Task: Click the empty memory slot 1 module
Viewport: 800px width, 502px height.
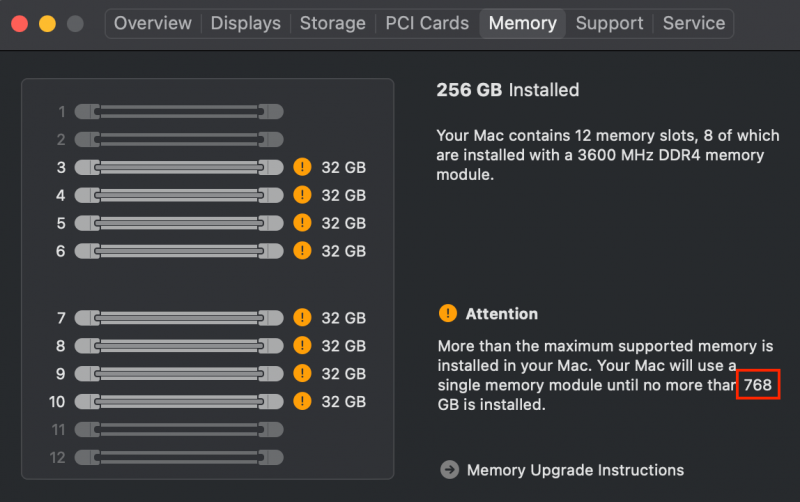Action: 179,111
